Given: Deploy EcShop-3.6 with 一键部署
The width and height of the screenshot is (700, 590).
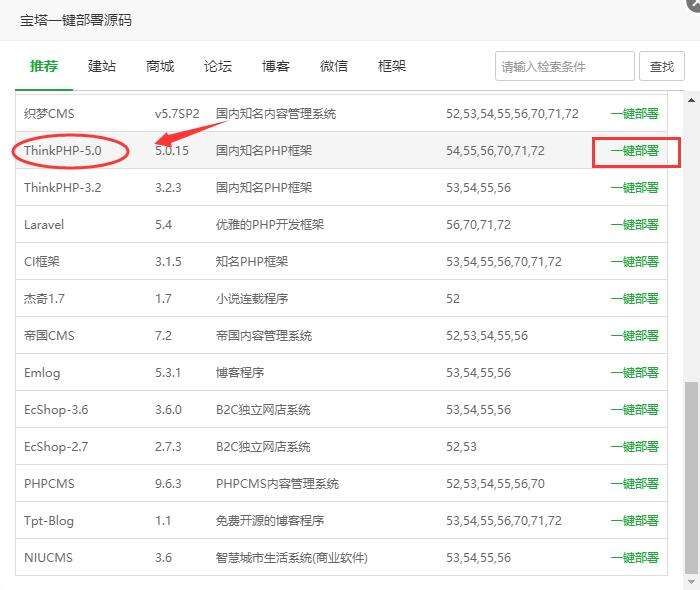Looking at the screenshot, I should pos(634,410).
